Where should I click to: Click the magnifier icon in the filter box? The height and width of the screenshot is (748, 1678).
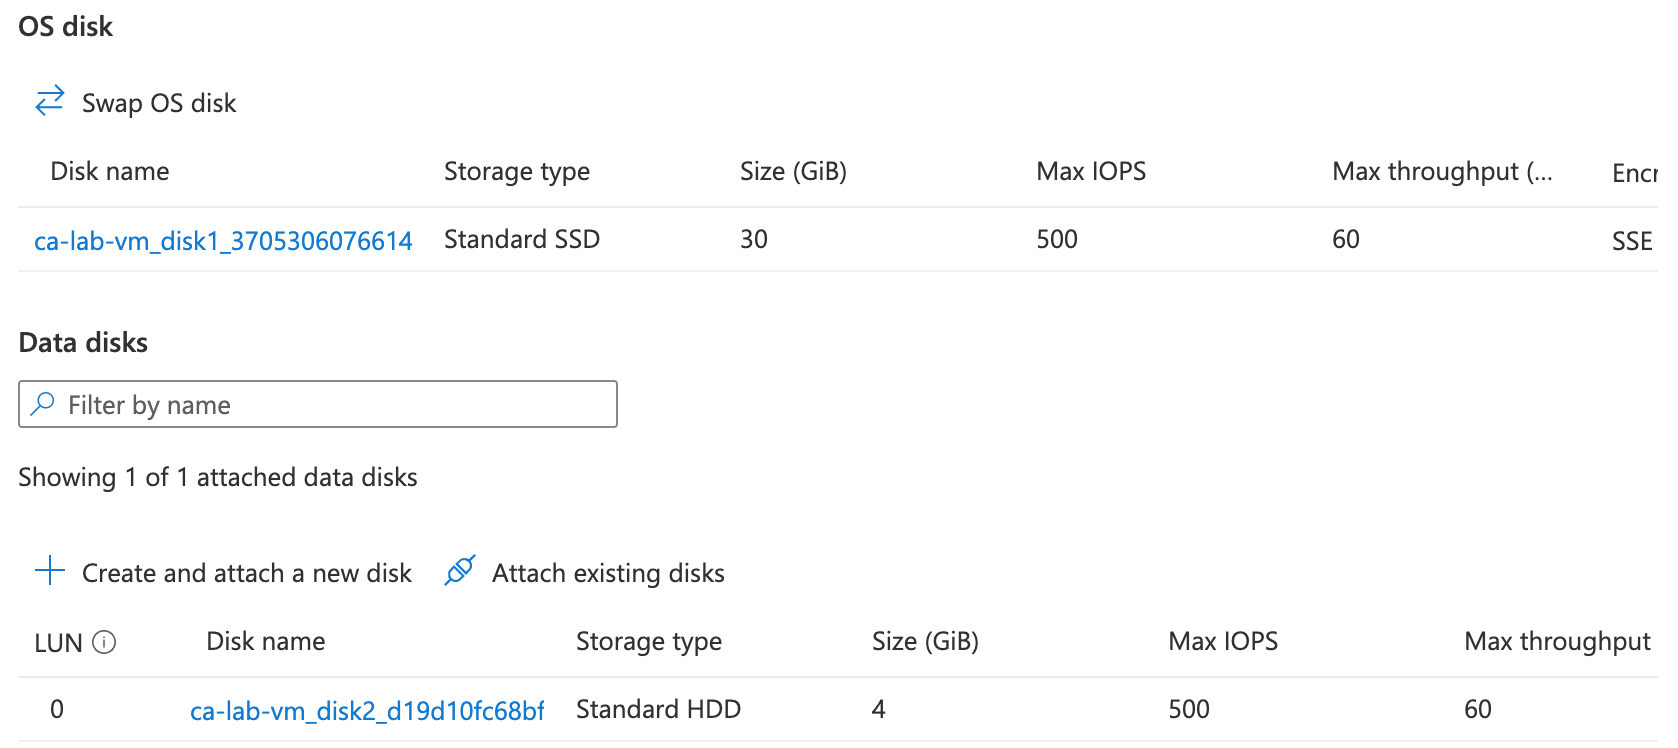(43, 404)
